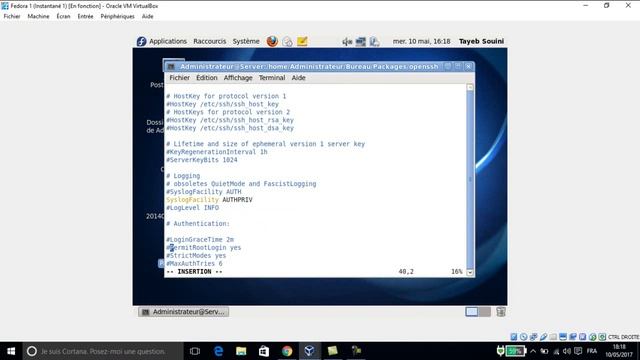This screenshot has height=360, width=640.
Task: Click the battery percentage indicator in the tray
Action: click(x=516, y=351)
